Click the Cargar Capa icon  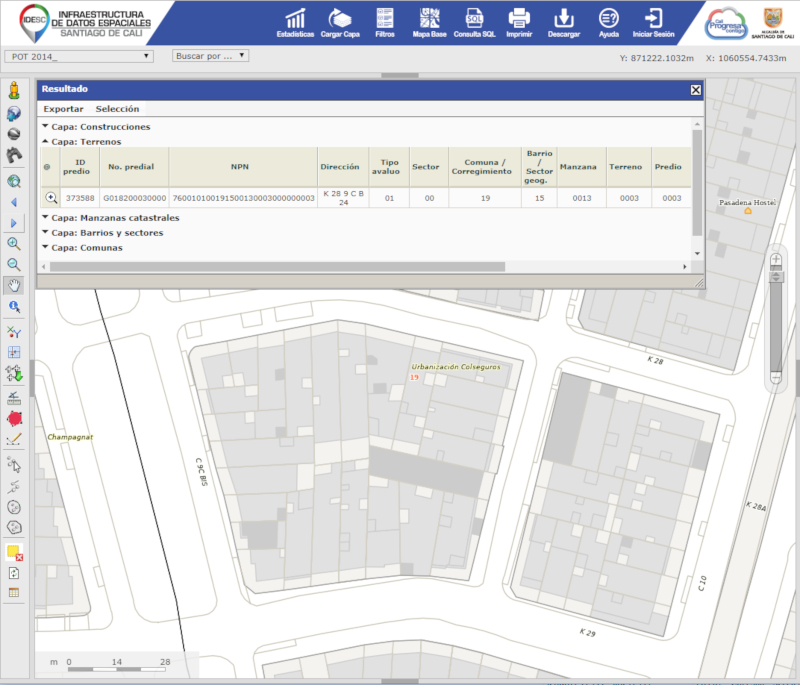click(x=340, y=22)
